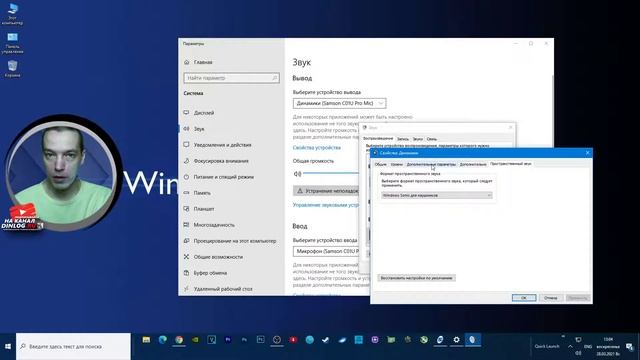Open Главная home in Settings sidebar

point(203,62)
